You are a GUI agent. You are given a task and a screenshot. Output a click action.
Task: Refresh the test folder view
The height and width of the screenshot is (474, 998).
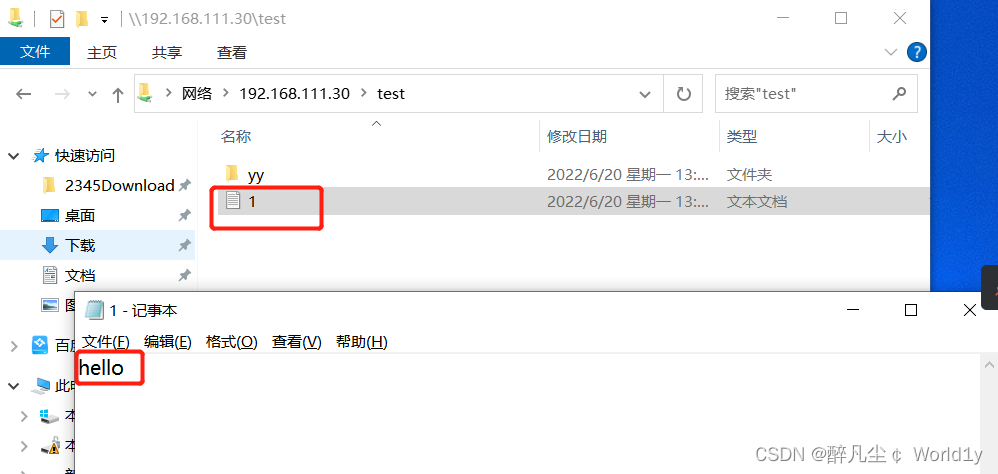(x=684, y=94)
